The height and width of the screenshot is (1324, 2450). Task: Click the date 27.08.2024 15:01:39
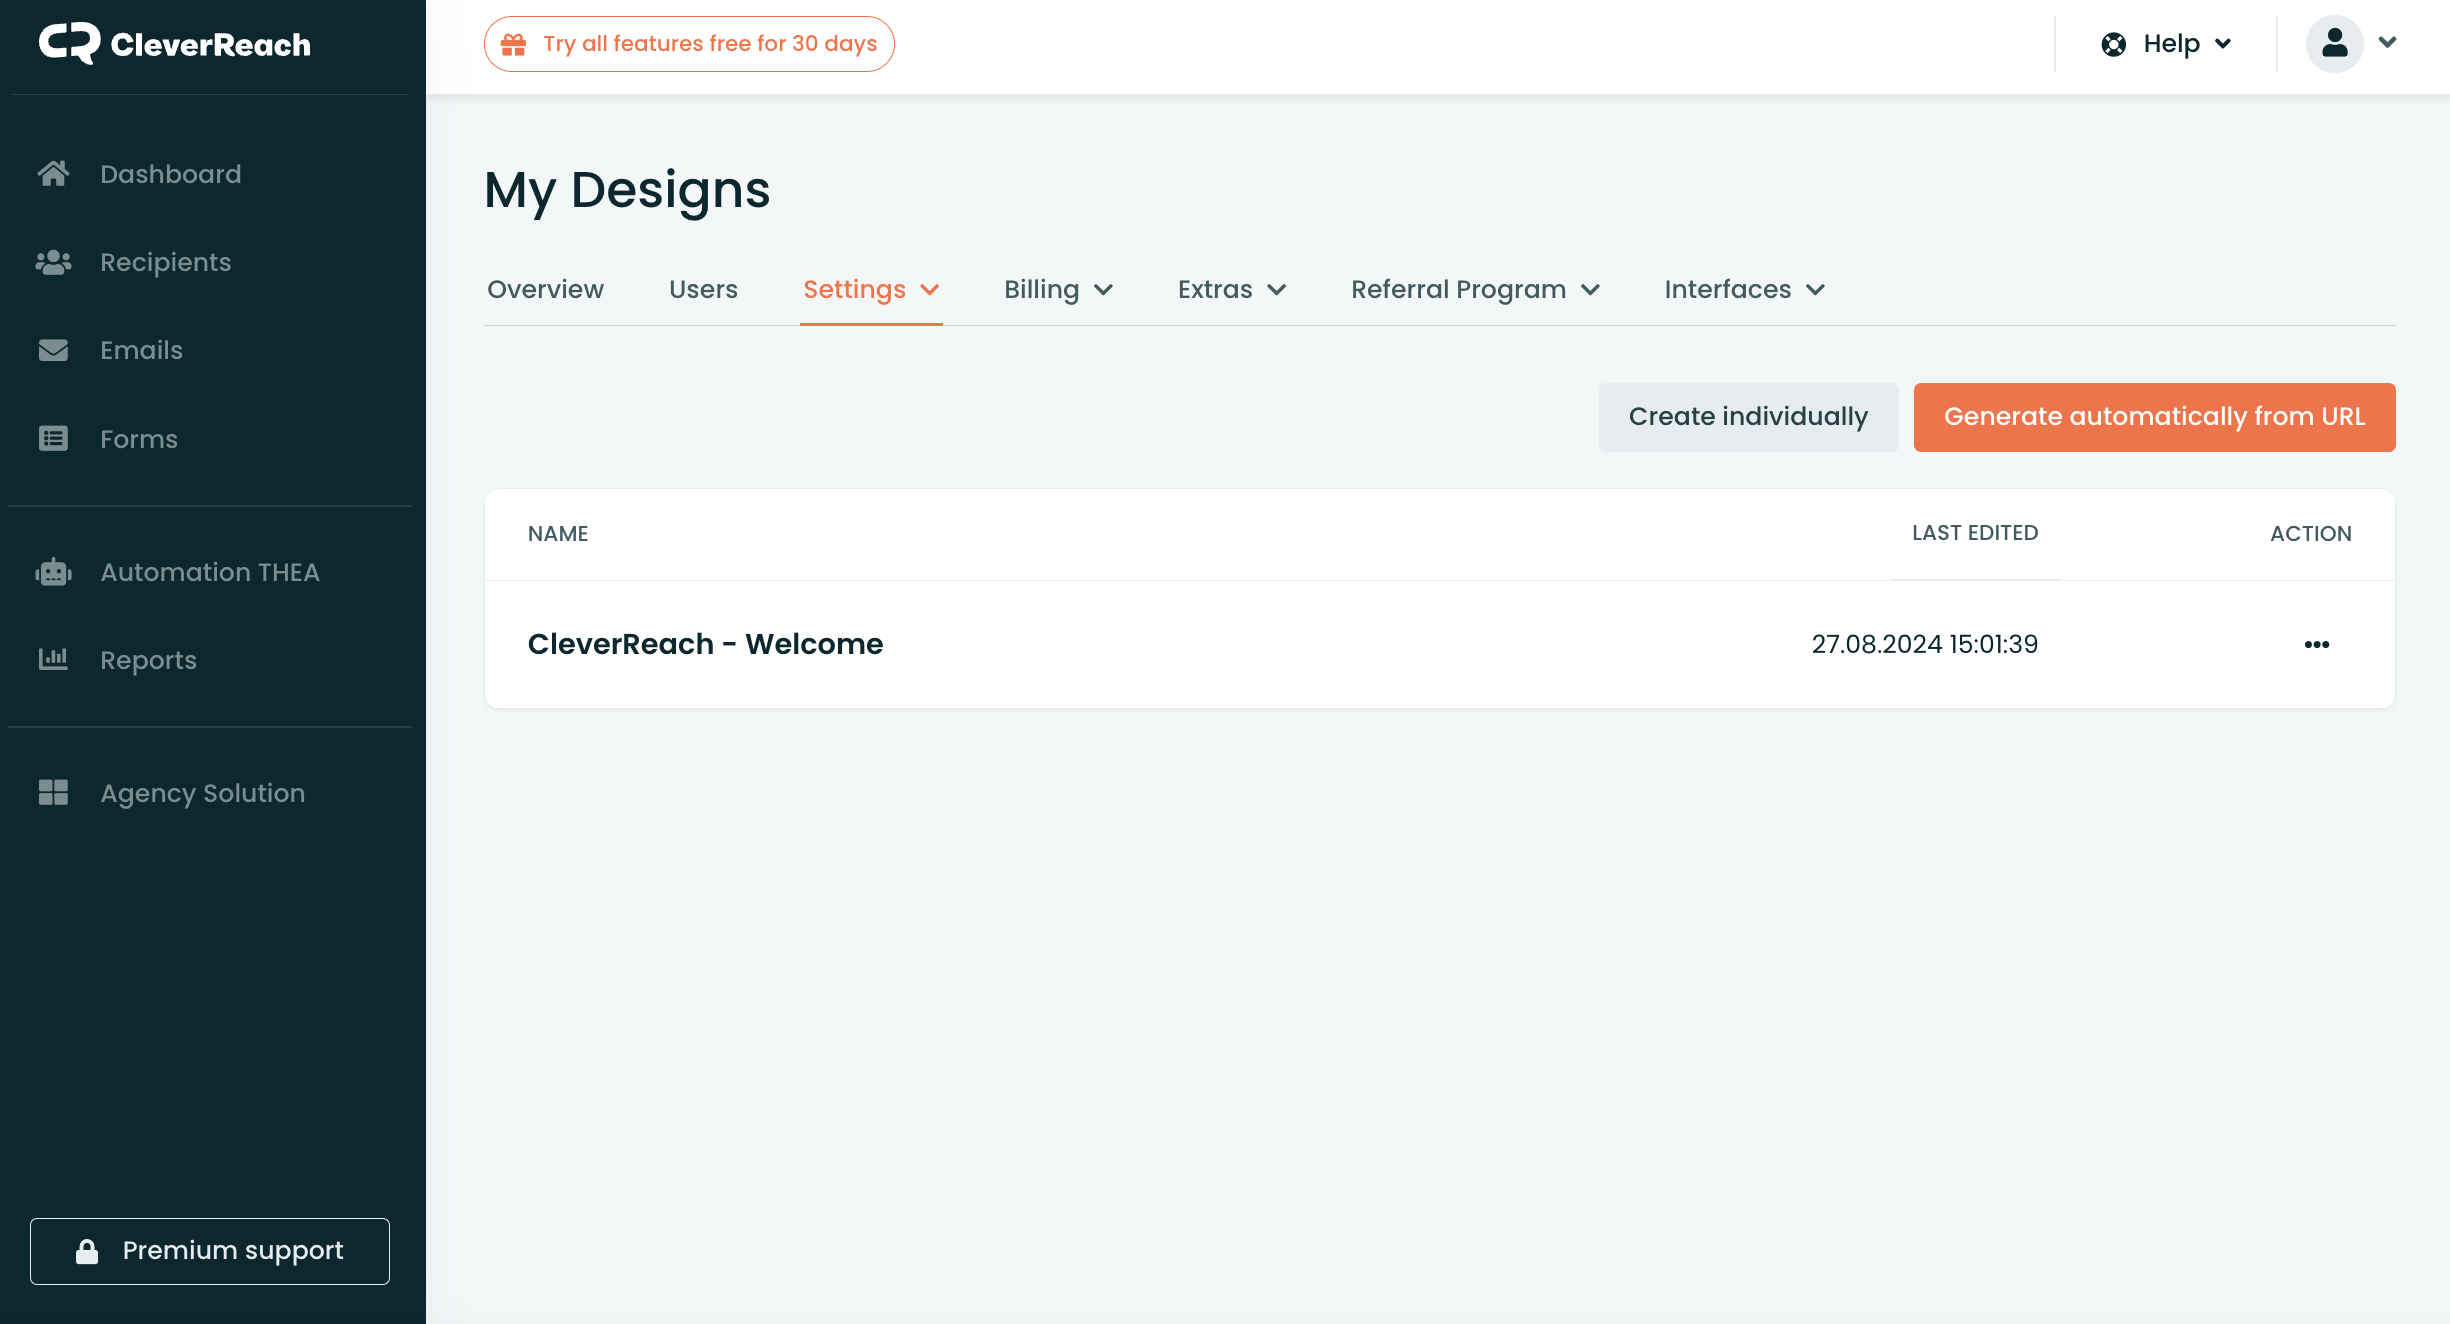pos(1925,644)
